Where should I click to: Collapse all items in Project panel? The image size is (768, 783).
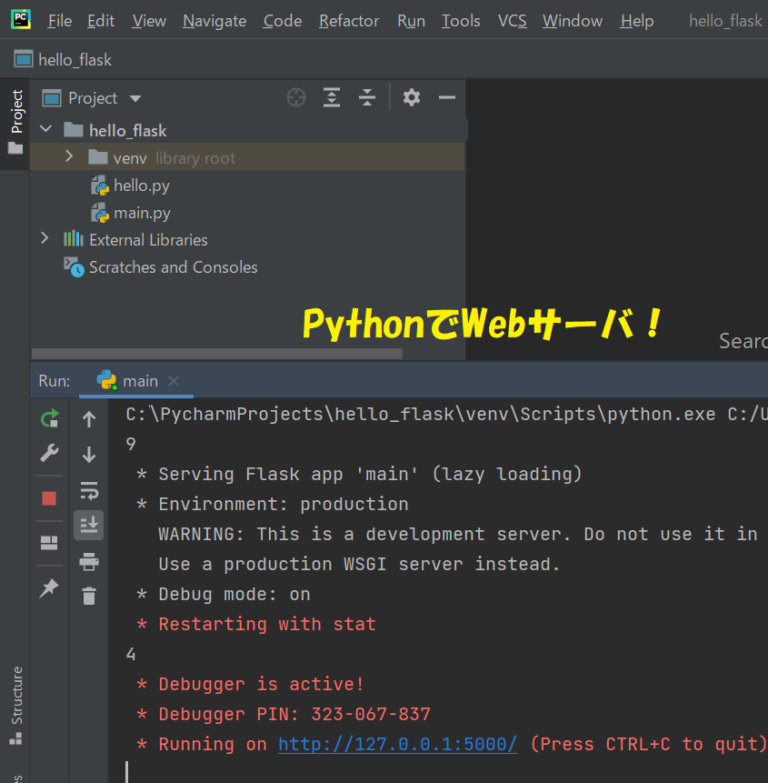click(367, 98)
